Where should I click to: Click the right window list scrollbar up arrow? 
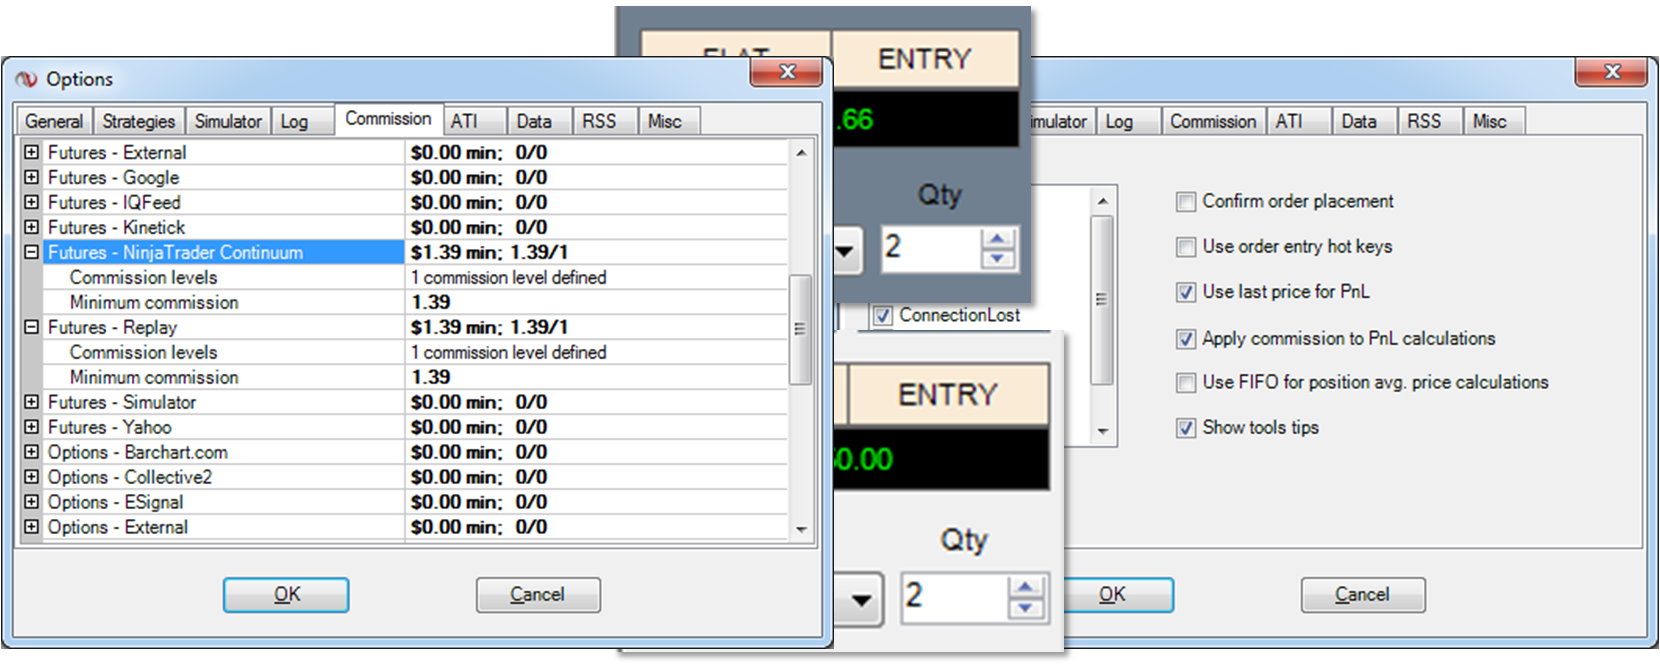coord(1102,201)
